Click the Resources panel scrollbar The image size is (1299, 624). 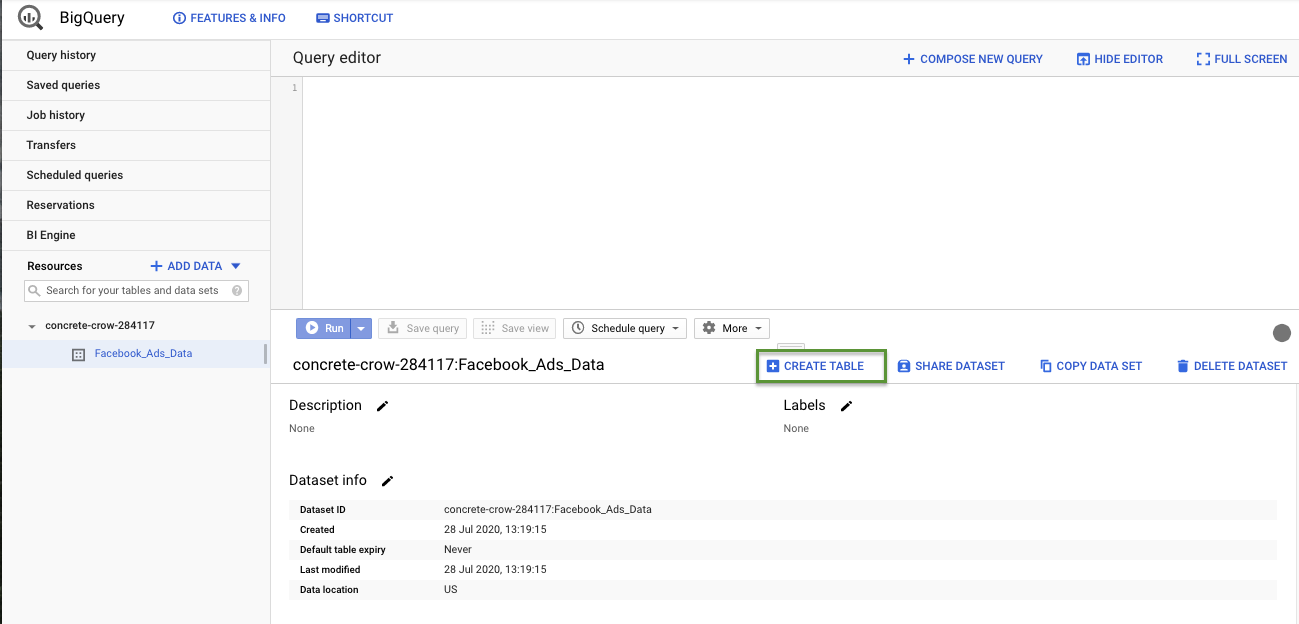(265, 354)
